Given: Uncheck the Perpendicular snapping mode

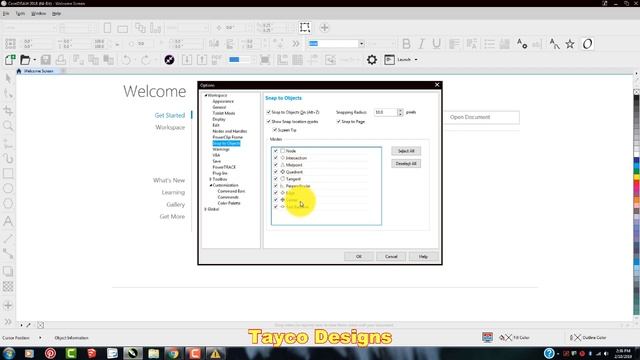Looking at the screenshot, I should [276, 186].
